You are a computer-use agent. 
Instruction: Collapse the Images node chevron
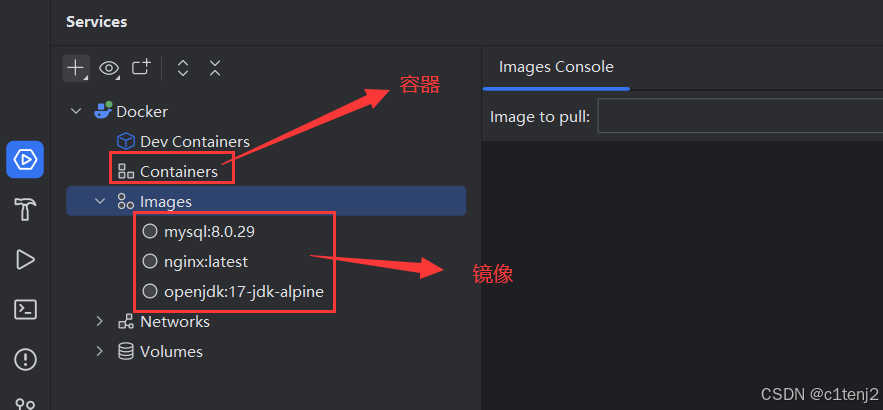click(100, 200)
